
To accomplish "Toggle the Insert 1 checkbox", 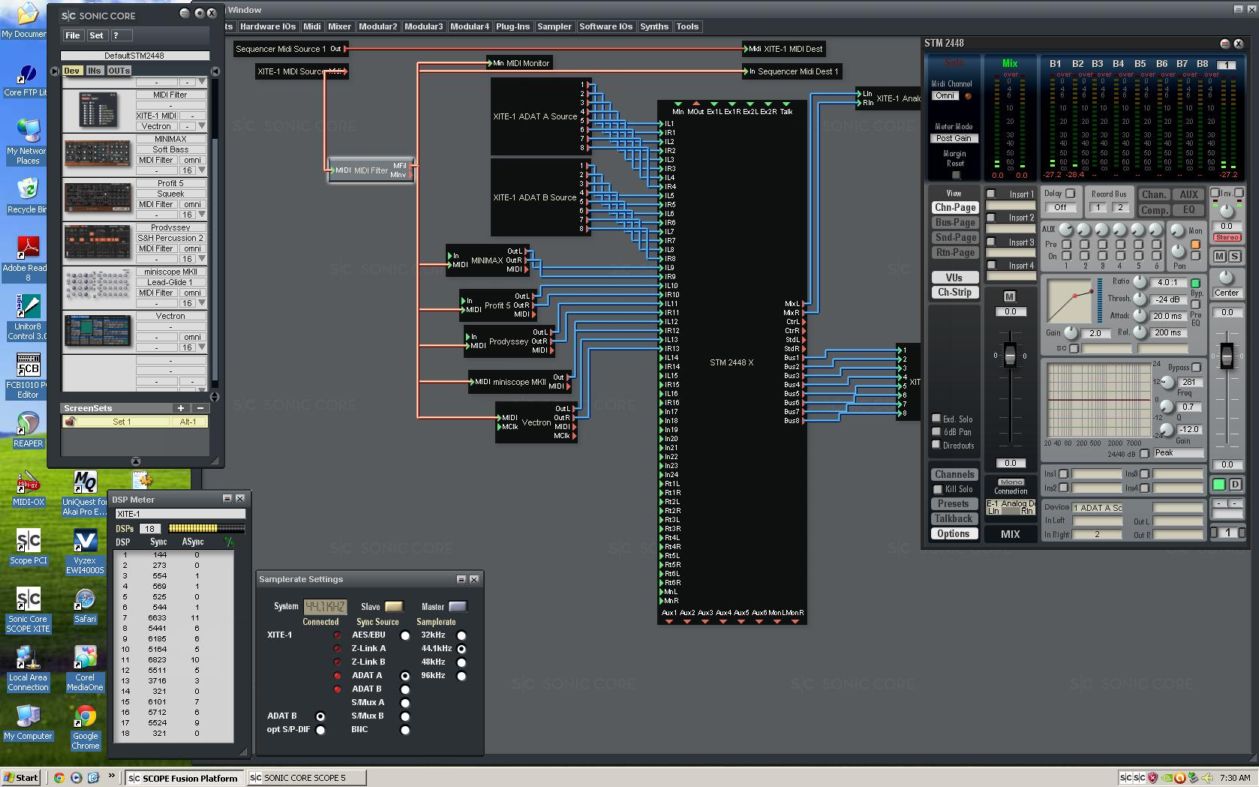I will [991, 194].
